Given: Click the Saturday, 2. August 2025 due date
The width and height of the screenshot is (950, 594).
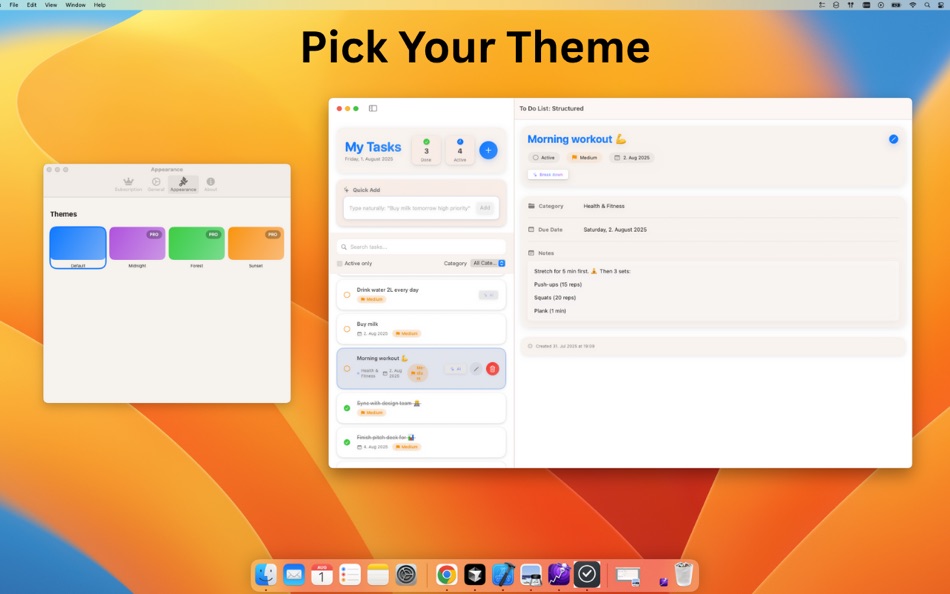Looking at the screenshot, I should point(614,230).
